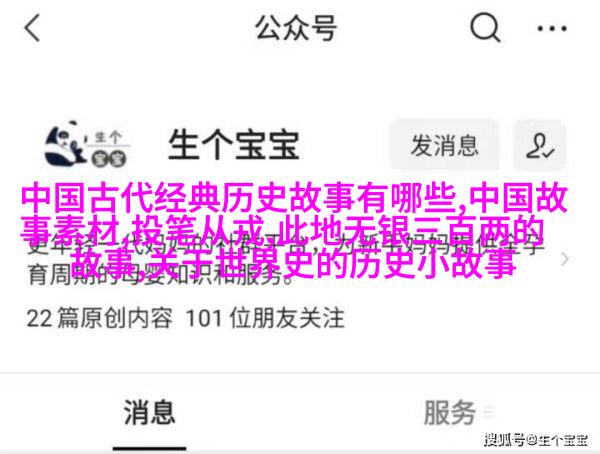
Task: Open the panda account avatar
Action: click(87, 144)
